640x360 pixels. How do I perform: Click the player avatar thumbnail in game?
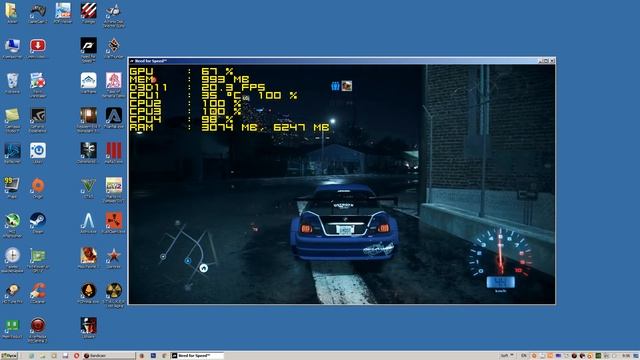point(347,86)
